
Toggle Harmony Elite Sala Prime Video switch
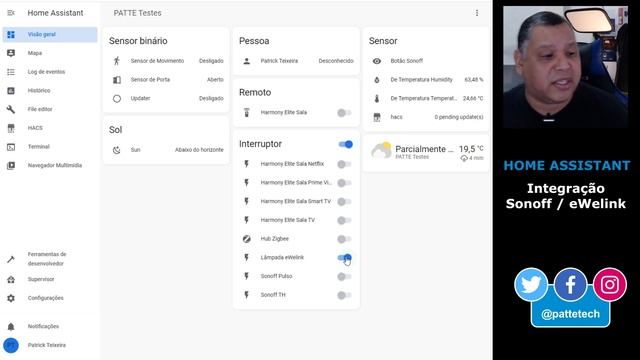coord(344,183)
